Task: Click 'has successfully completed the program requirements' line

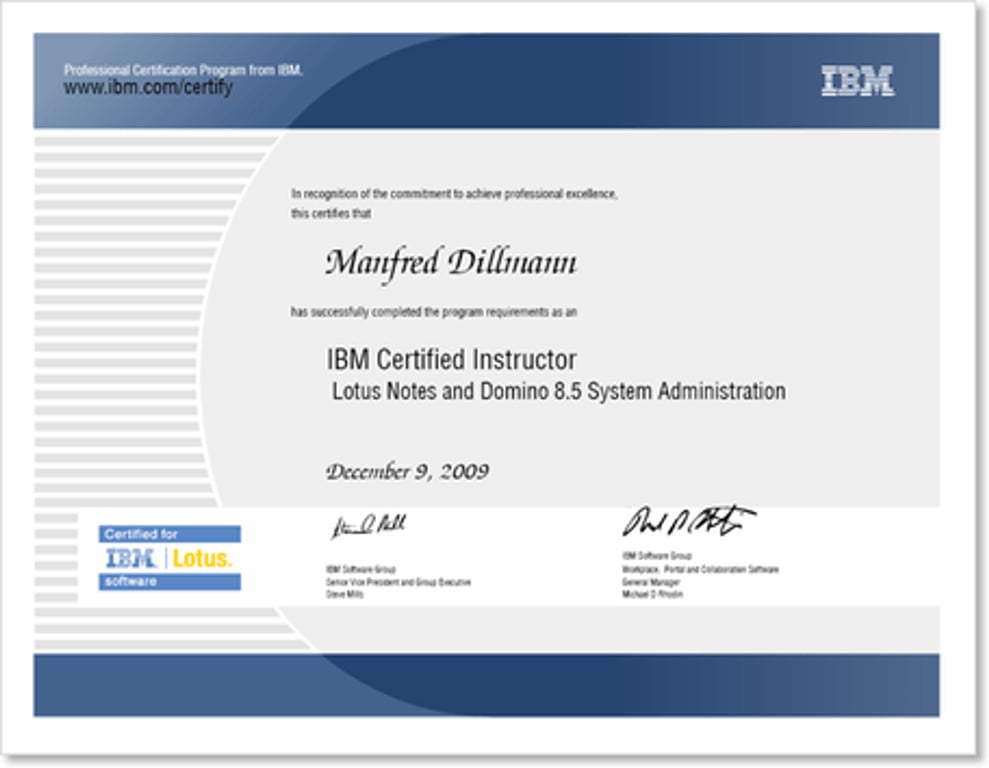Action: point(434,312)
